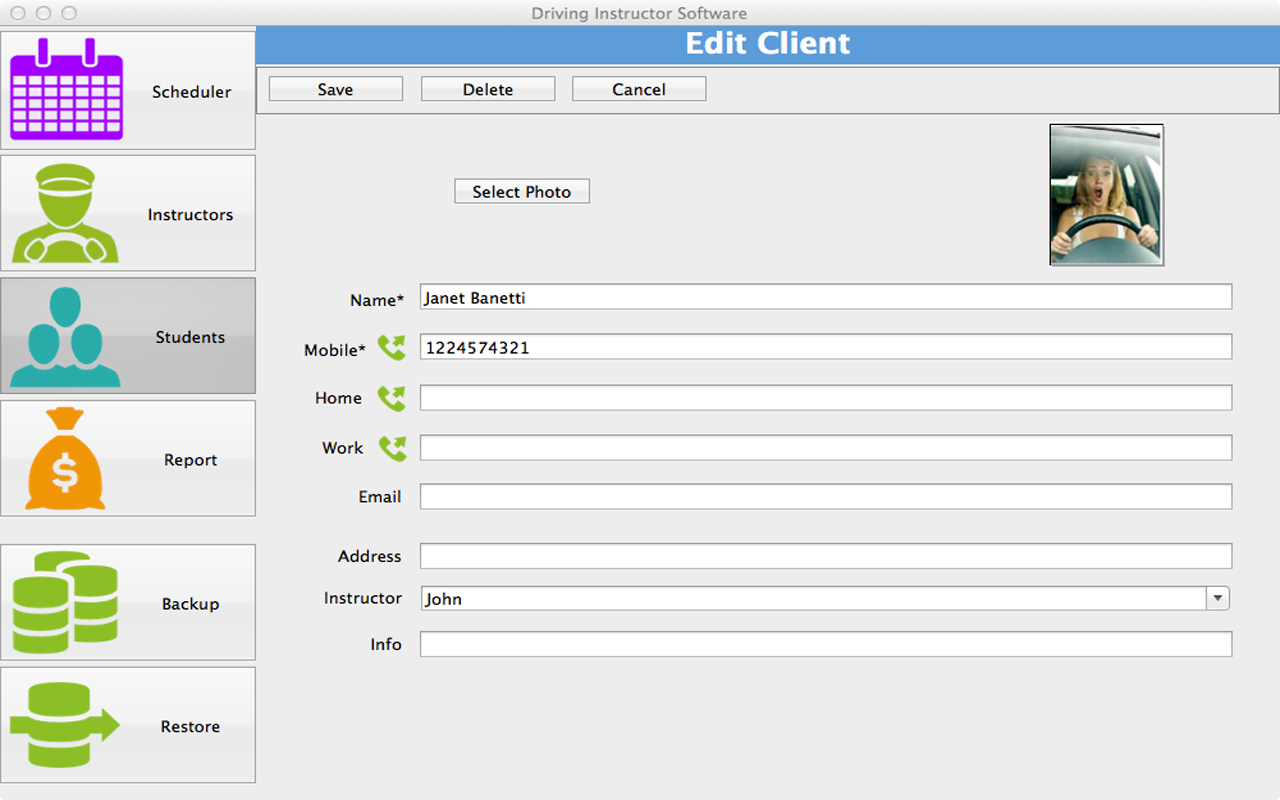The height and width of the screenshot is (800, 1280).
Task: Select the Students people icon
Action: (65, 337)
